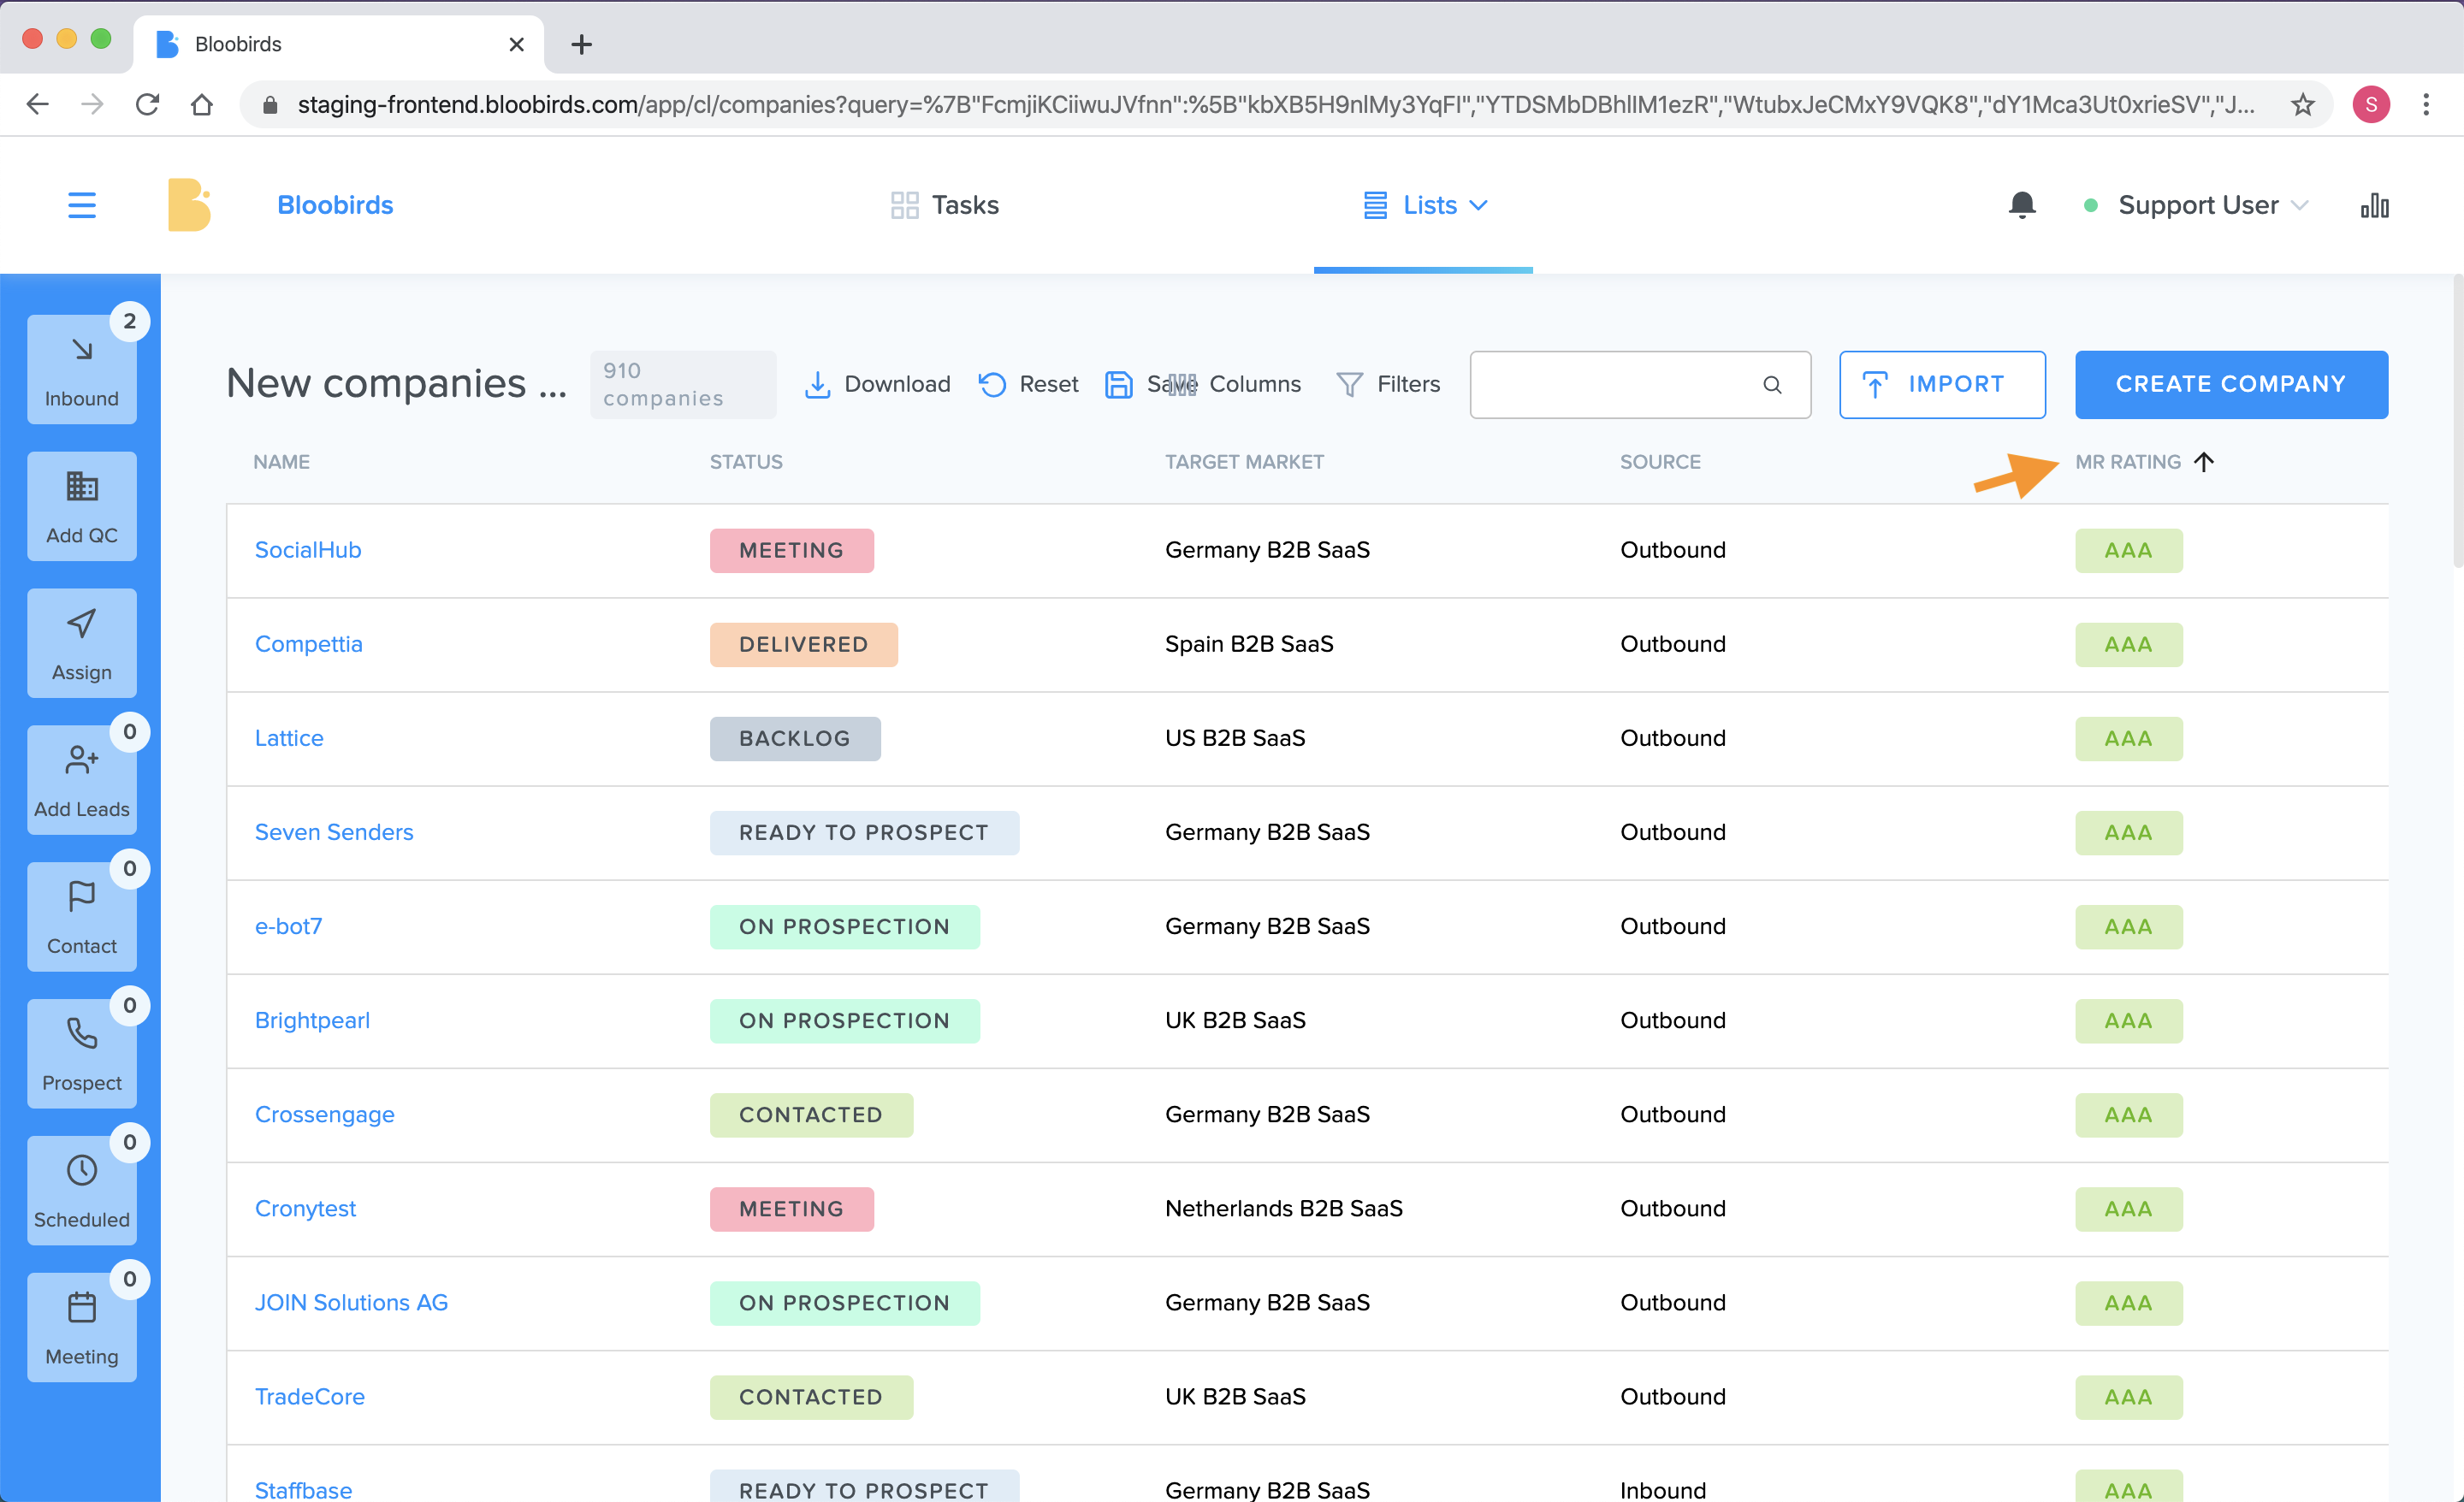Click the page vertical scrollbar
Screen dimensions: 2464x1502
coord(2458,420)
